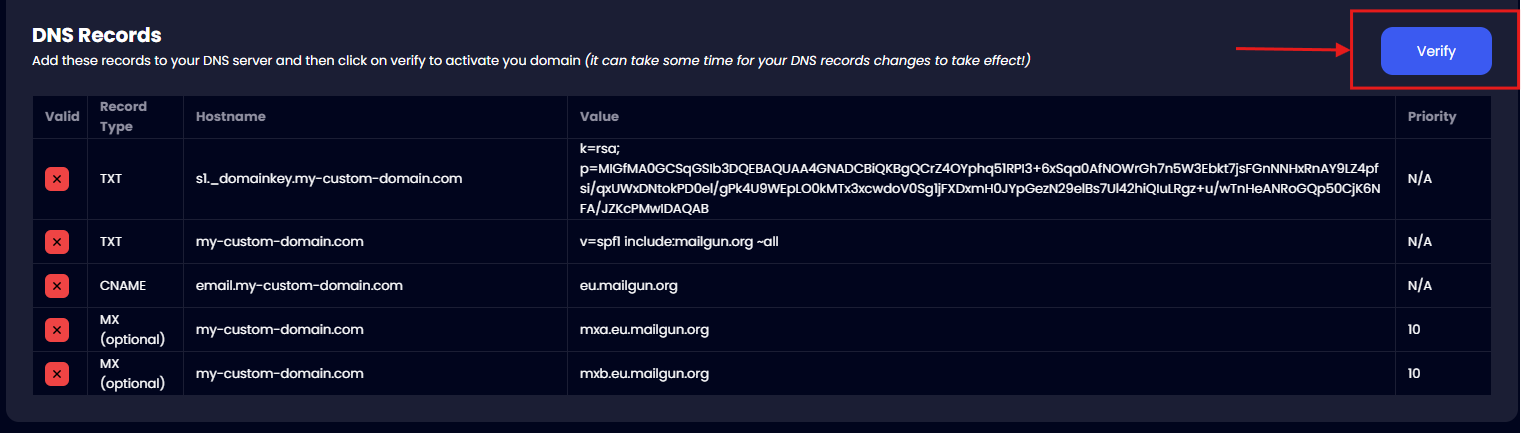Click the Valid column header

(x=62, y=117)
